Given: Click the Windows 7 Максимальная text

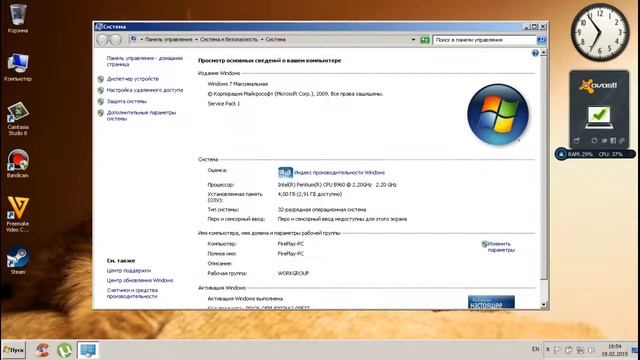Looking at the screenshot, I should (x=238, y=84).
